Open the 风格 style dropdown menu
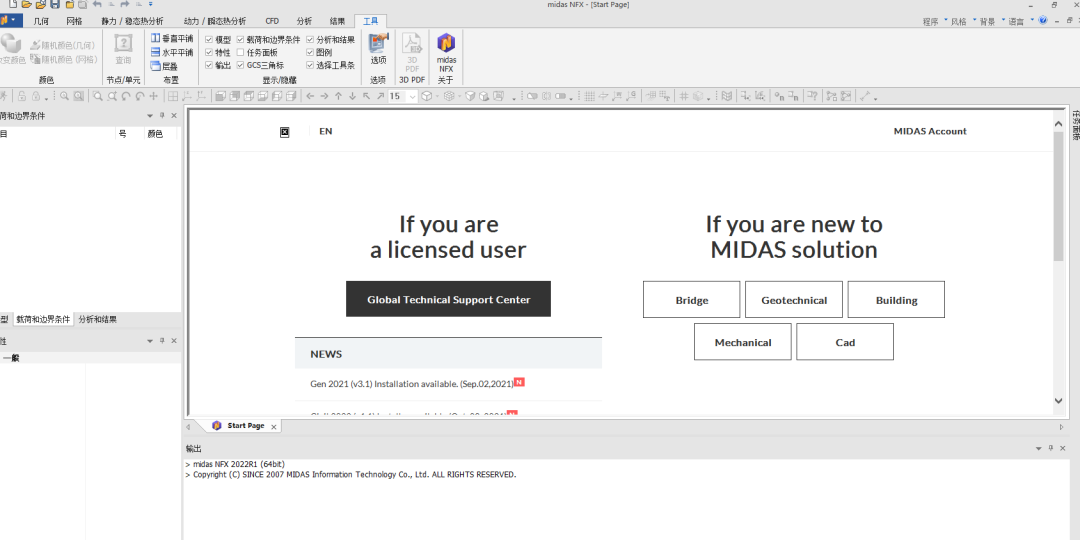Image resolution: width=1080 pixels, height=540 pixels. 964,21
